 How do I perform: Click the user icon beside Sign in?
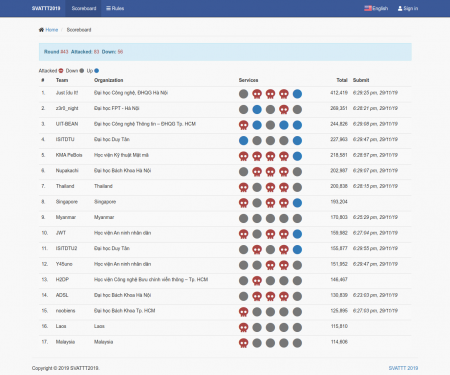tap(400, 8)
